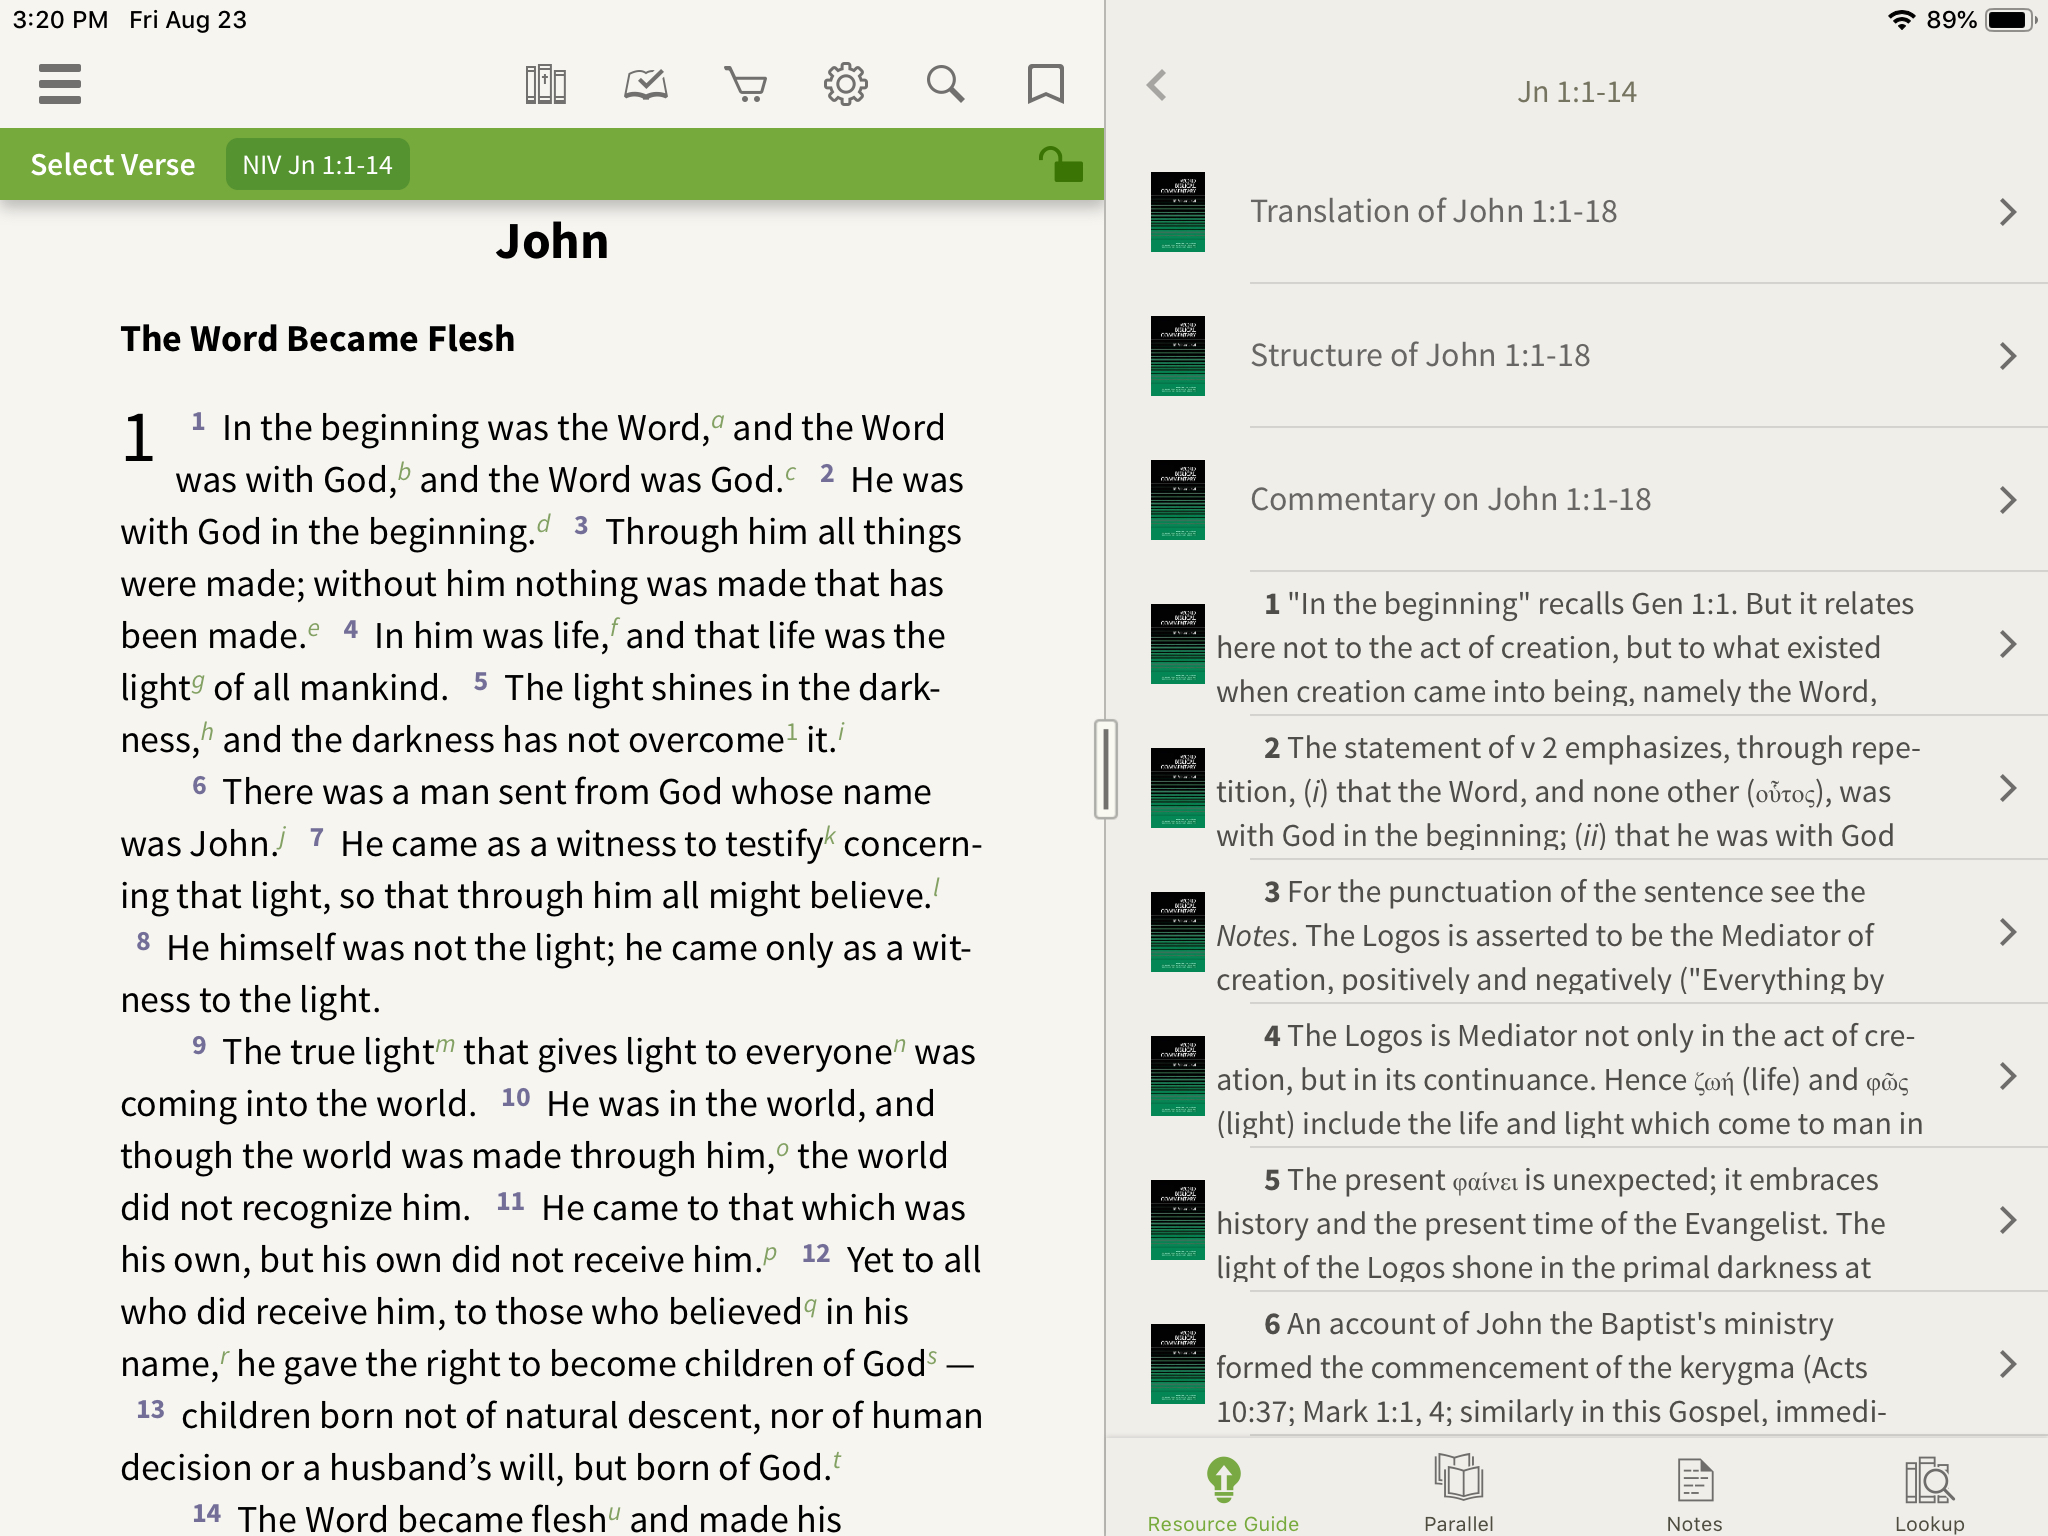
Task: Expand chevron for Structure of John 1:1-18
Action: [2008, 356]
